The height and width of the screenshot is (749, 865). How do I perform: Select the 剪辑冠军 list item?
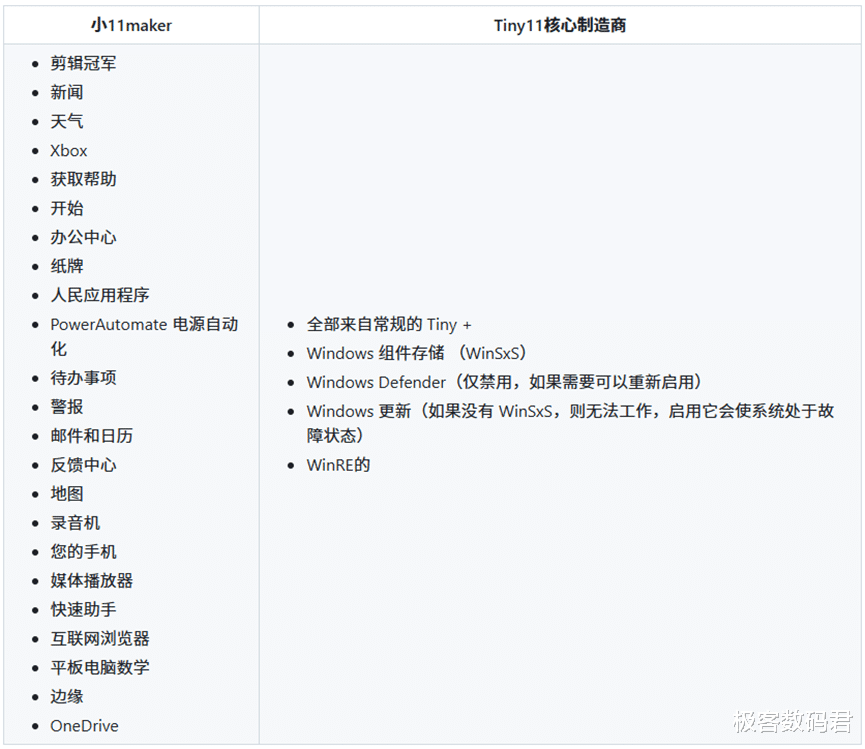83,63
